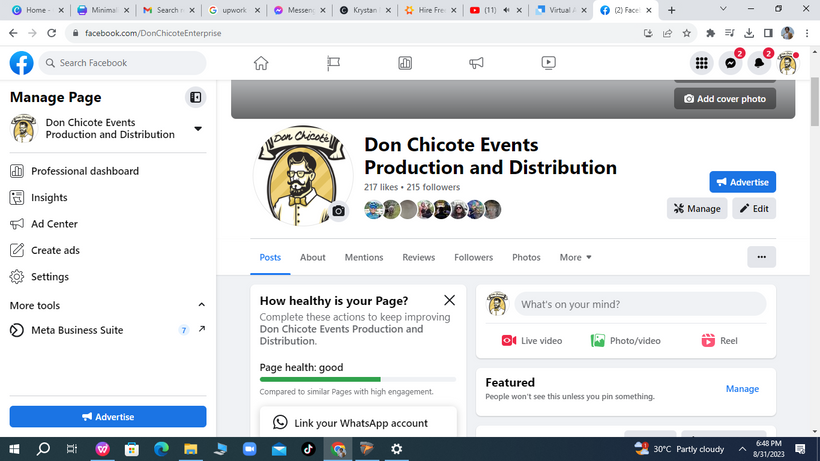Click Add cover photo button
The width and height of the screenshot is (820, 461).
(725, 99)
